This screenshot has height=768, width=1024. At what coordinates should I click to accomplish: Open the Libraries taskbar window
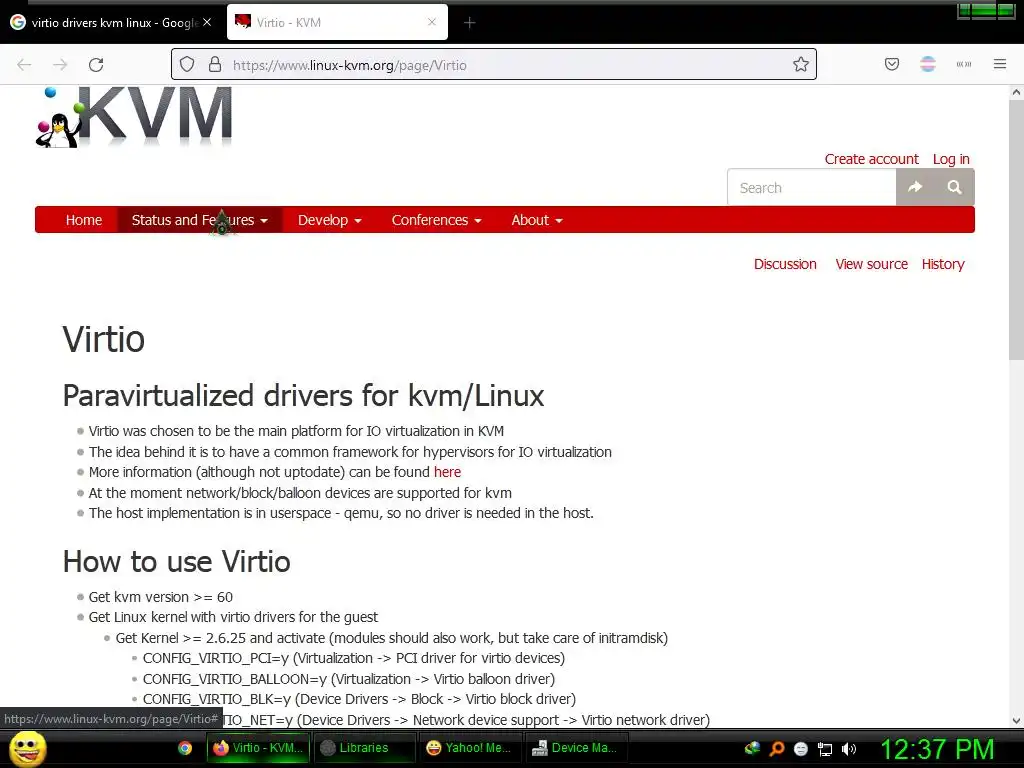(364, 748)
